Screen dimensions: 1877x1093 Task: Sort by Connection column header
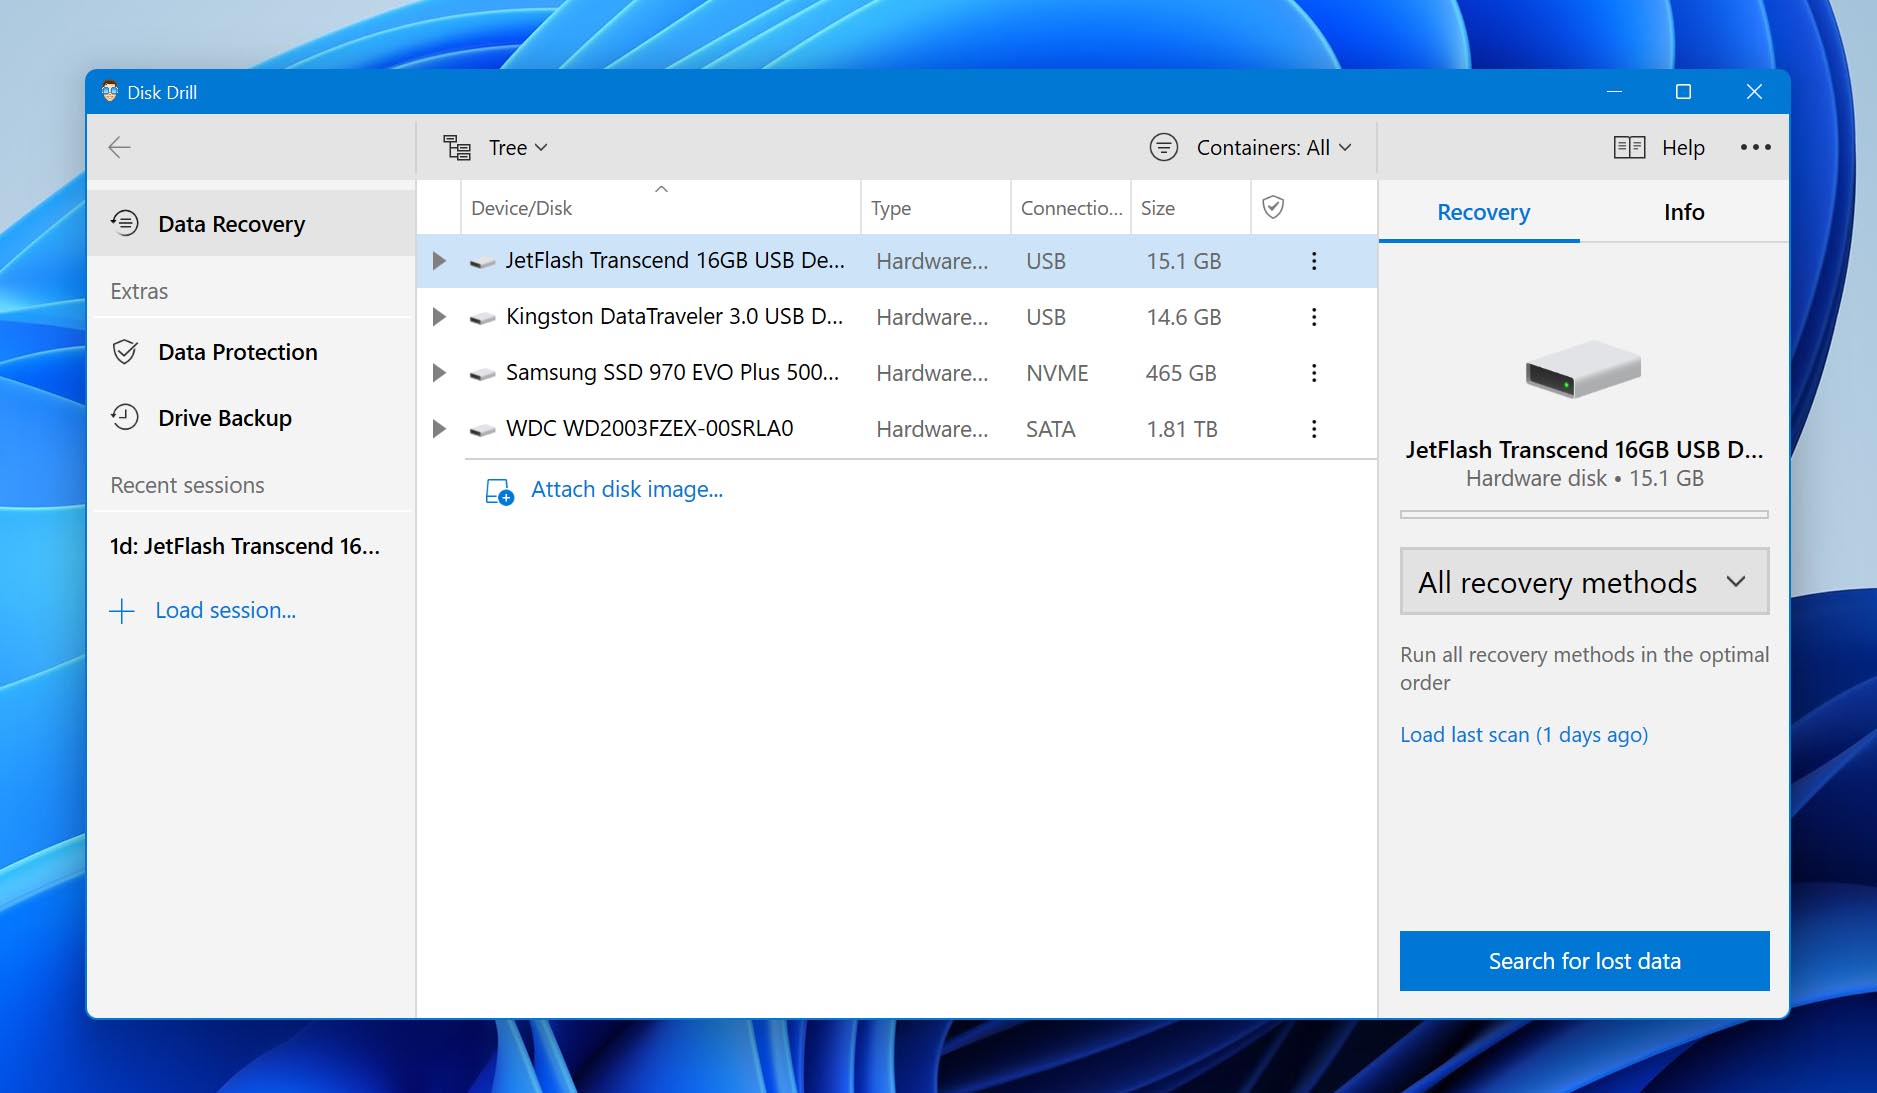(x=1071, y=208)
